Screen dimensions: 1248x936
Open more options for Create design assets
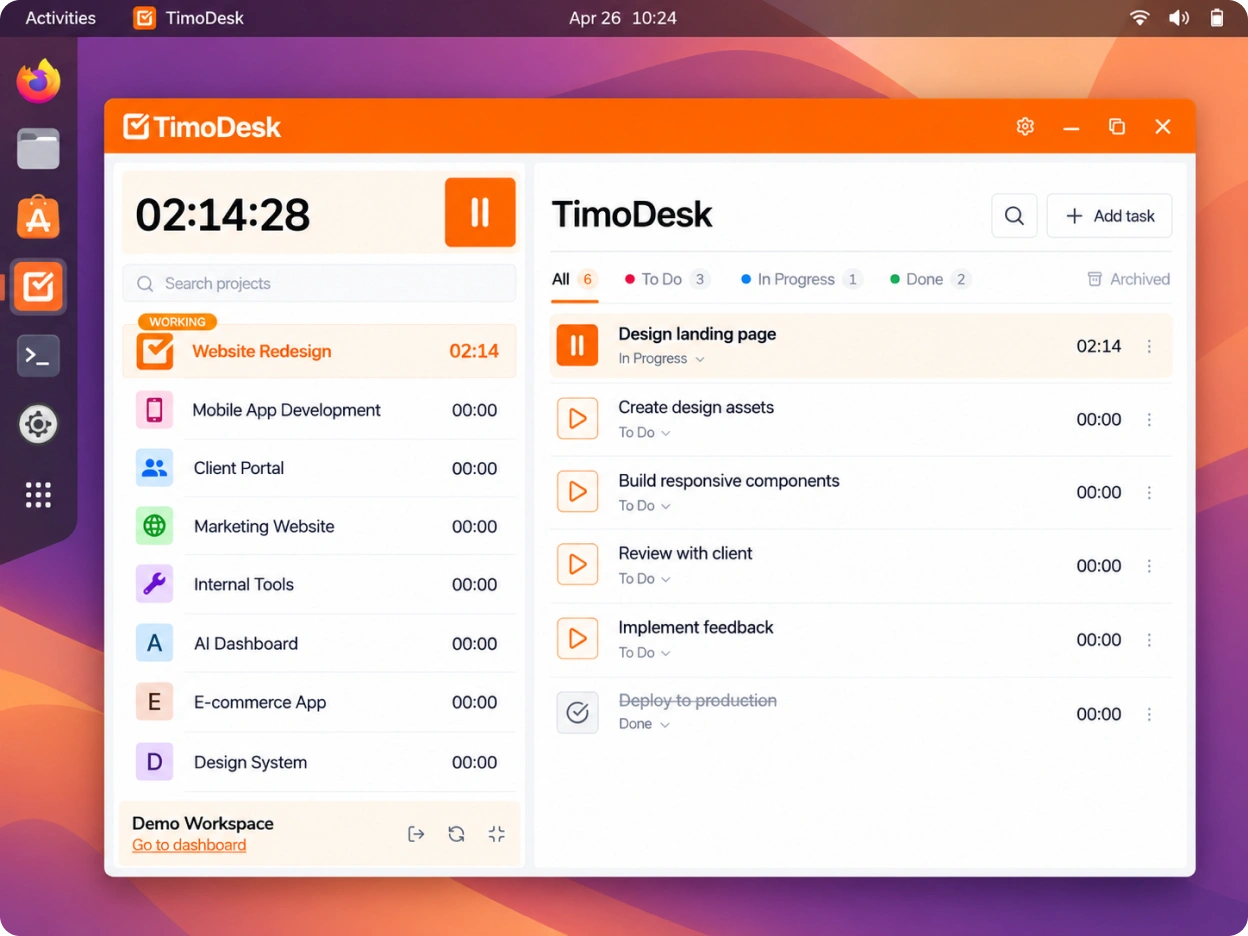coord(1149,420)
